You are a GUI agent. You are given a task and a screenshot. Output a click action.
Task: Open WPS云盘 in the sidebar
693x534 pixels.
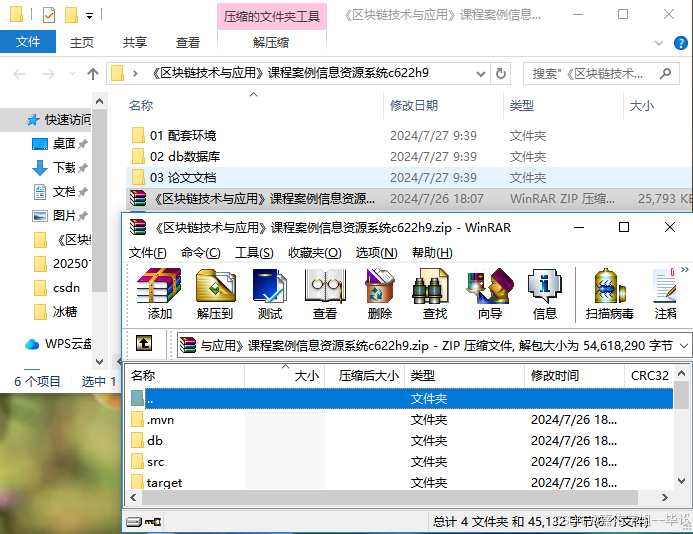[x=58, y=343]
